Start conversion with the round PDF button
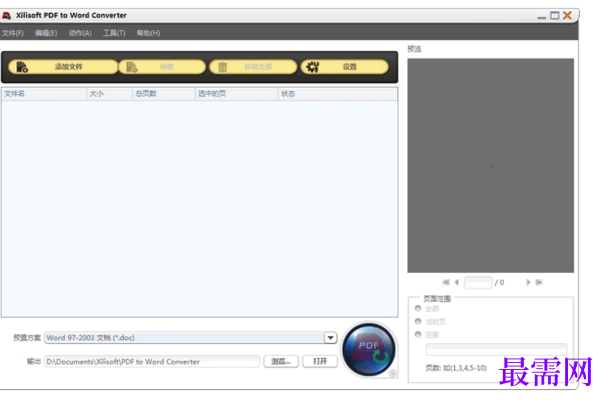 click(369, 350)
